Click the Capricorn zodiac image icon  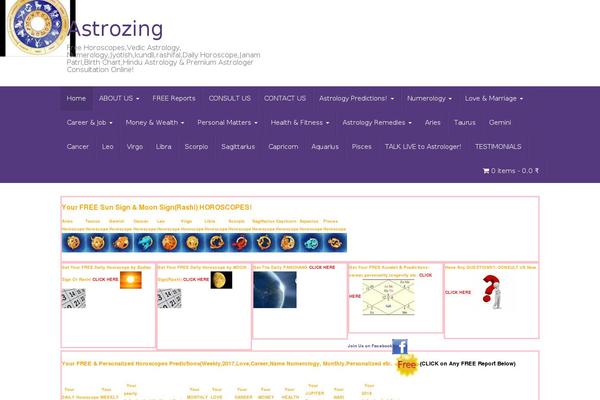pos(287,242)
